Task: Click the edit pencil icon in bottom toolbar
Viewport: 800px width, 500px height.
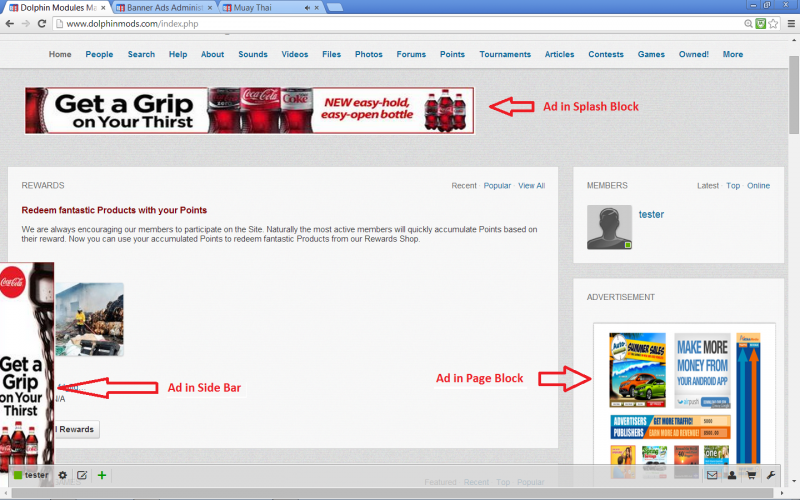Action: tap(82, 475)
